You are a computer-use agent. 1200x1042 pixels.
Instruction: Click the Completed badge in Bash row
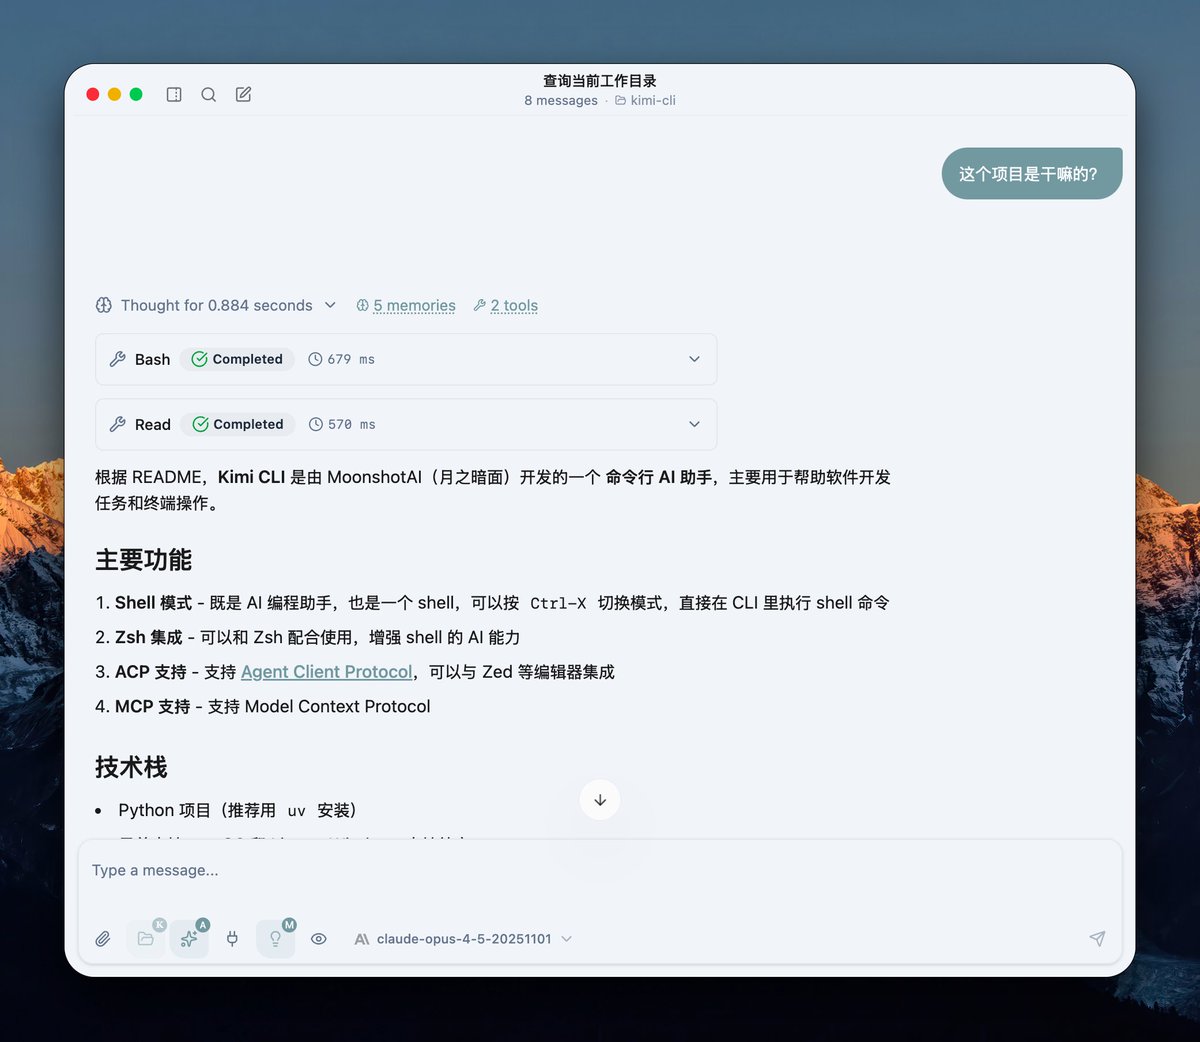[237, 359]
